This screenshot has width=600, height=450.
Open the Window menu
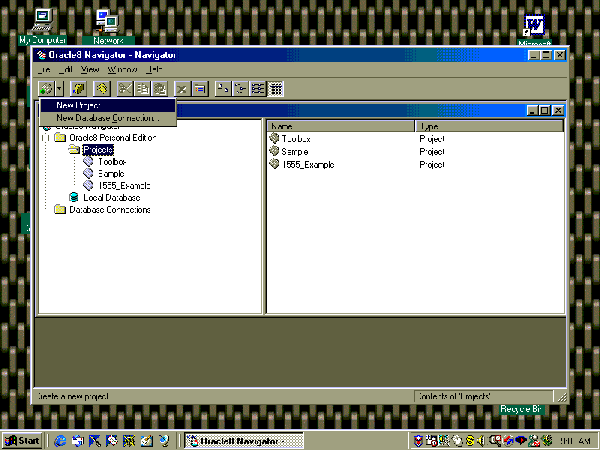tap(122, 70)
